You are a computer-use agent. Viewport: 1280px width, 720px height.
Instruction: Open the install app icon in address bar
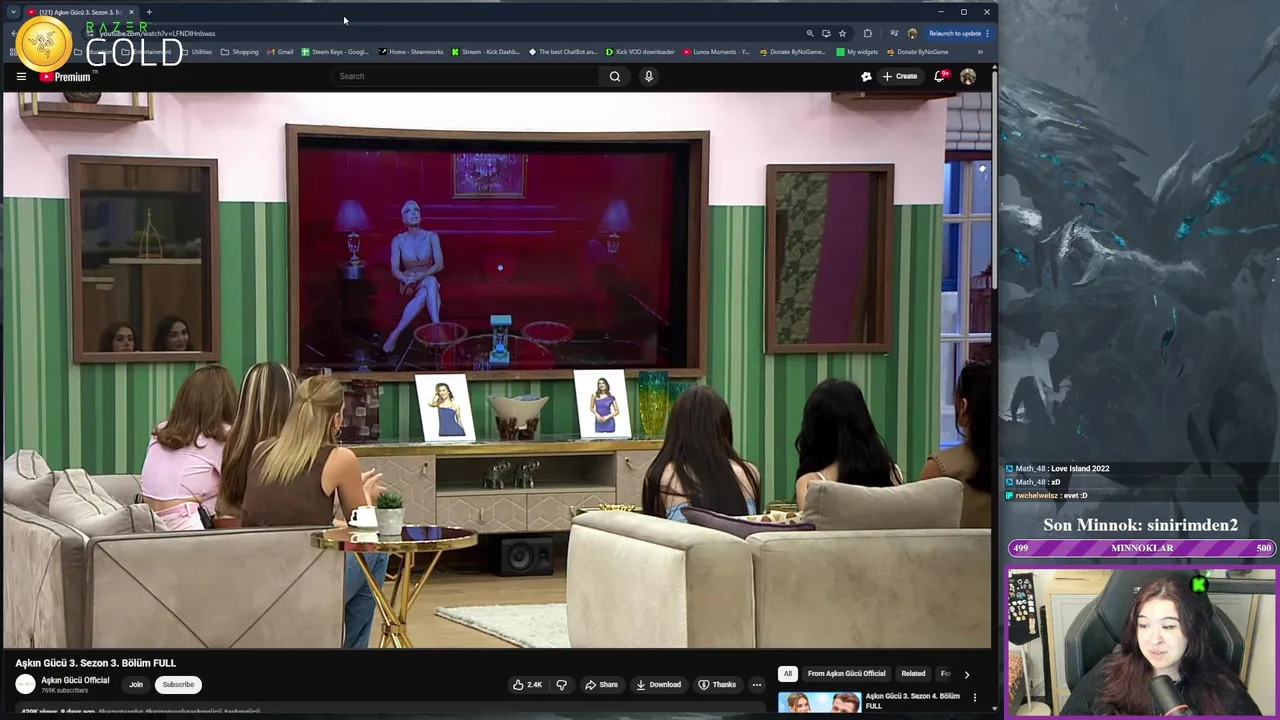[x=826, y=33]
